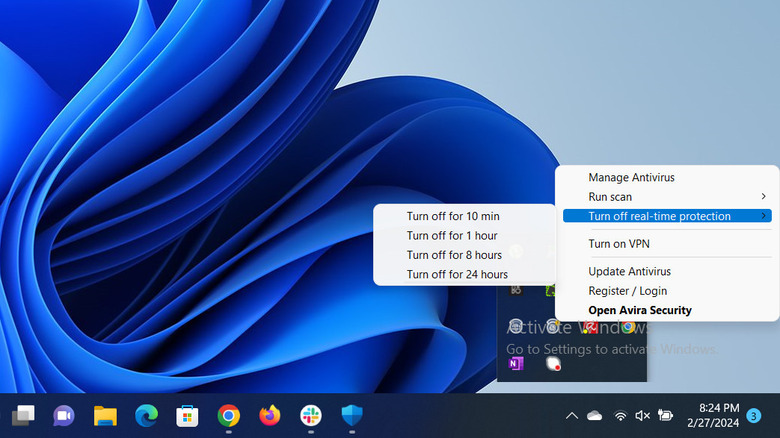
Task: Open Slack from the taskbar
Action: pos(311,415)
